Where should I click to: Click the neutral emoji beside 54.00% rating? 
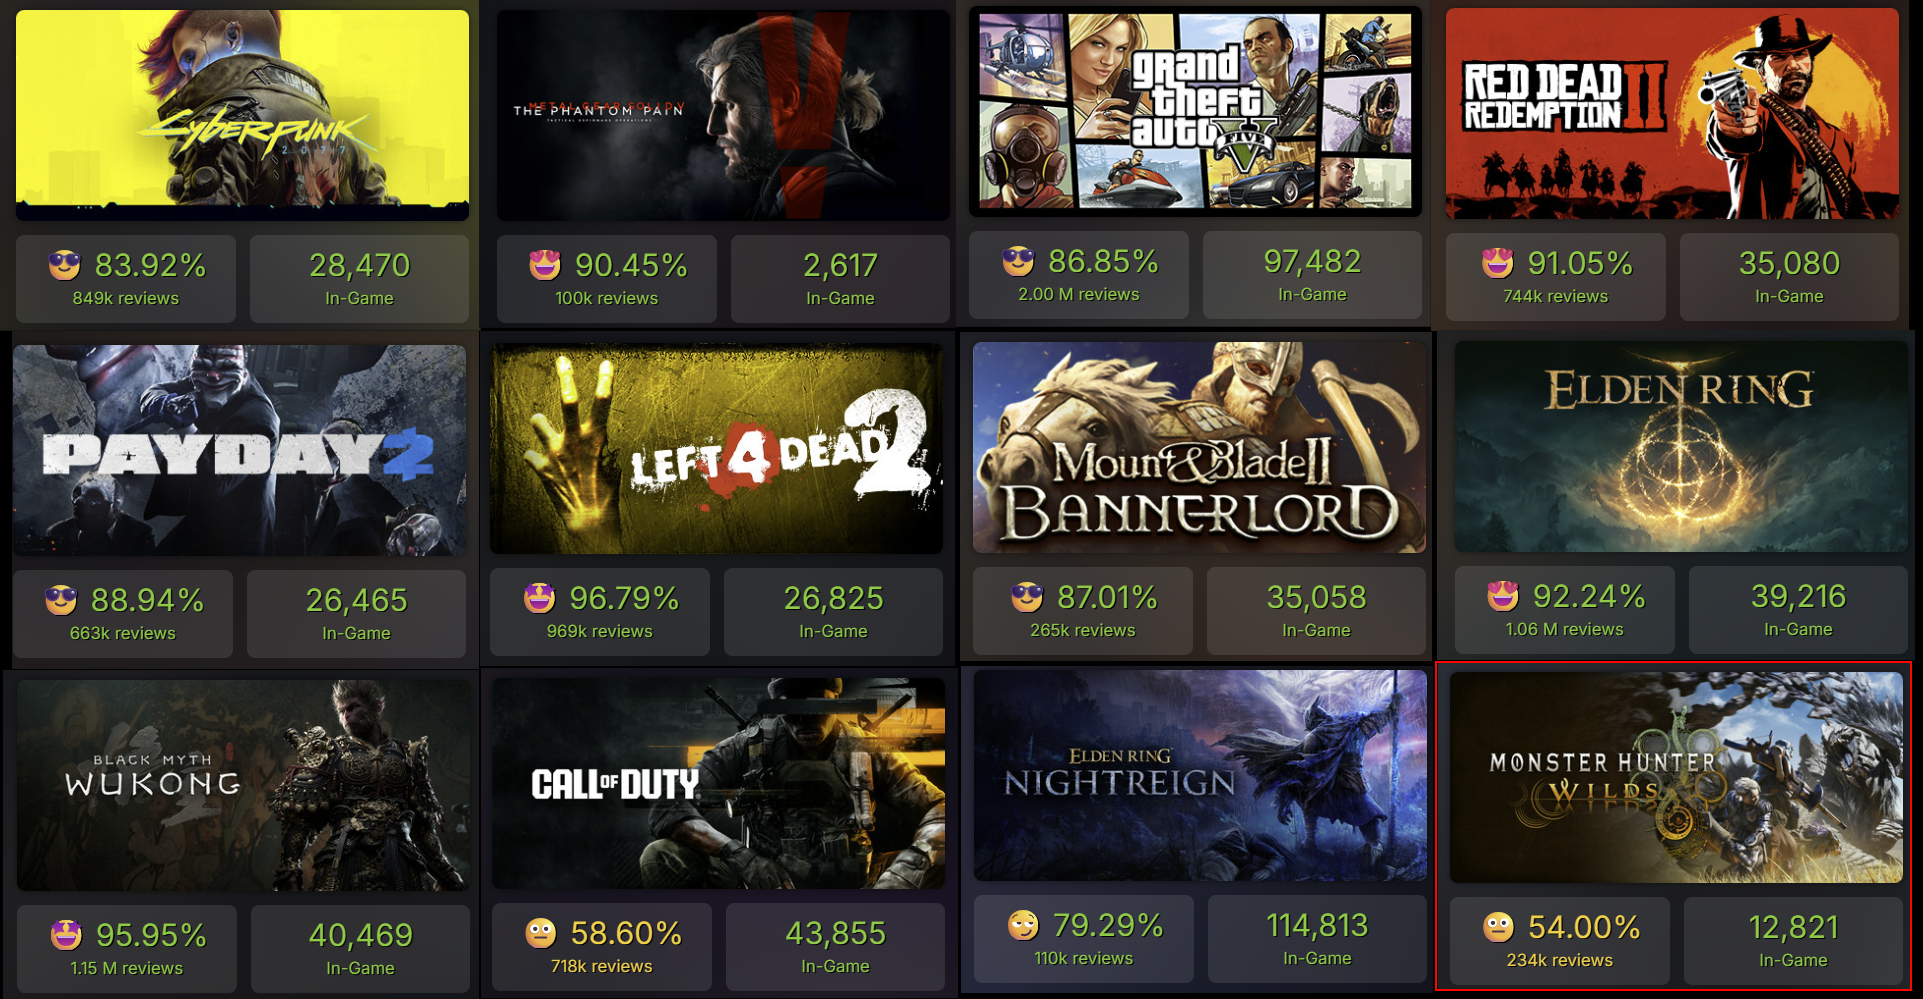1498,927
